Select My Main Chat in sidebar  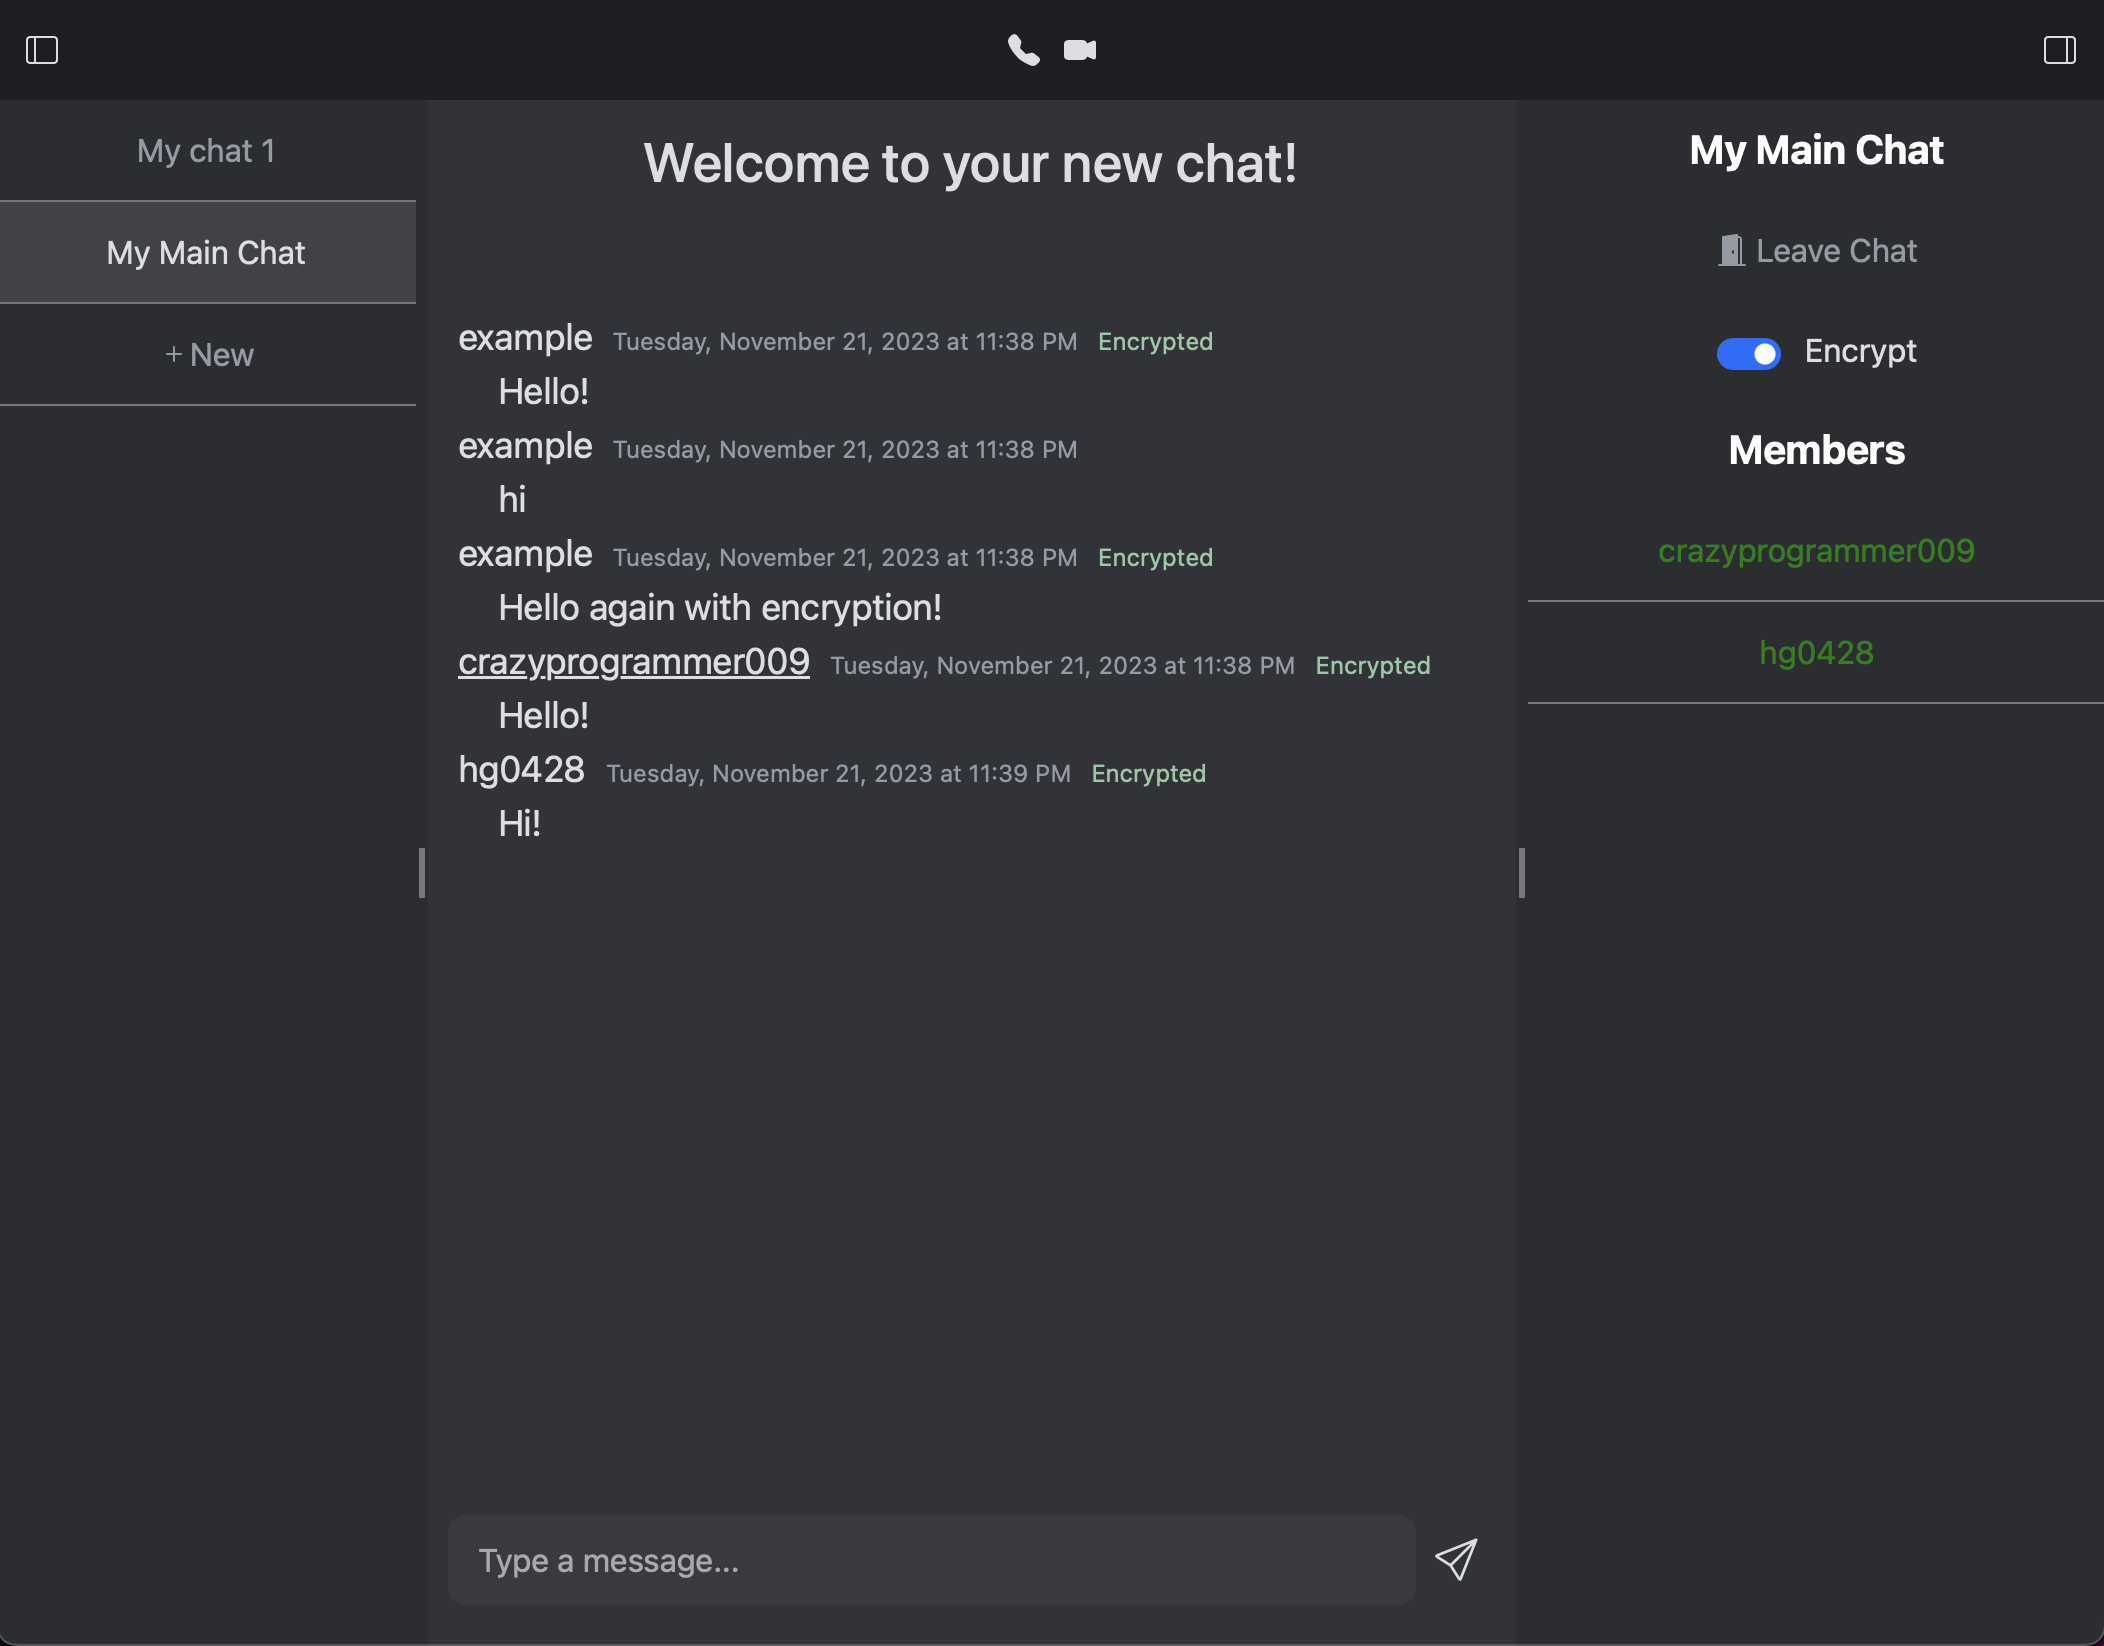point(207,253)
